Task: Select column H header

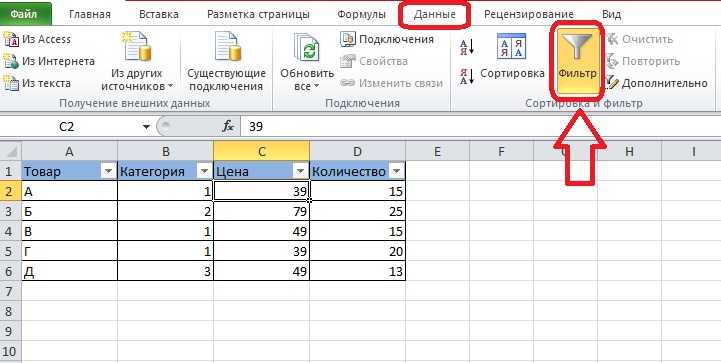Action: [629, 151]
